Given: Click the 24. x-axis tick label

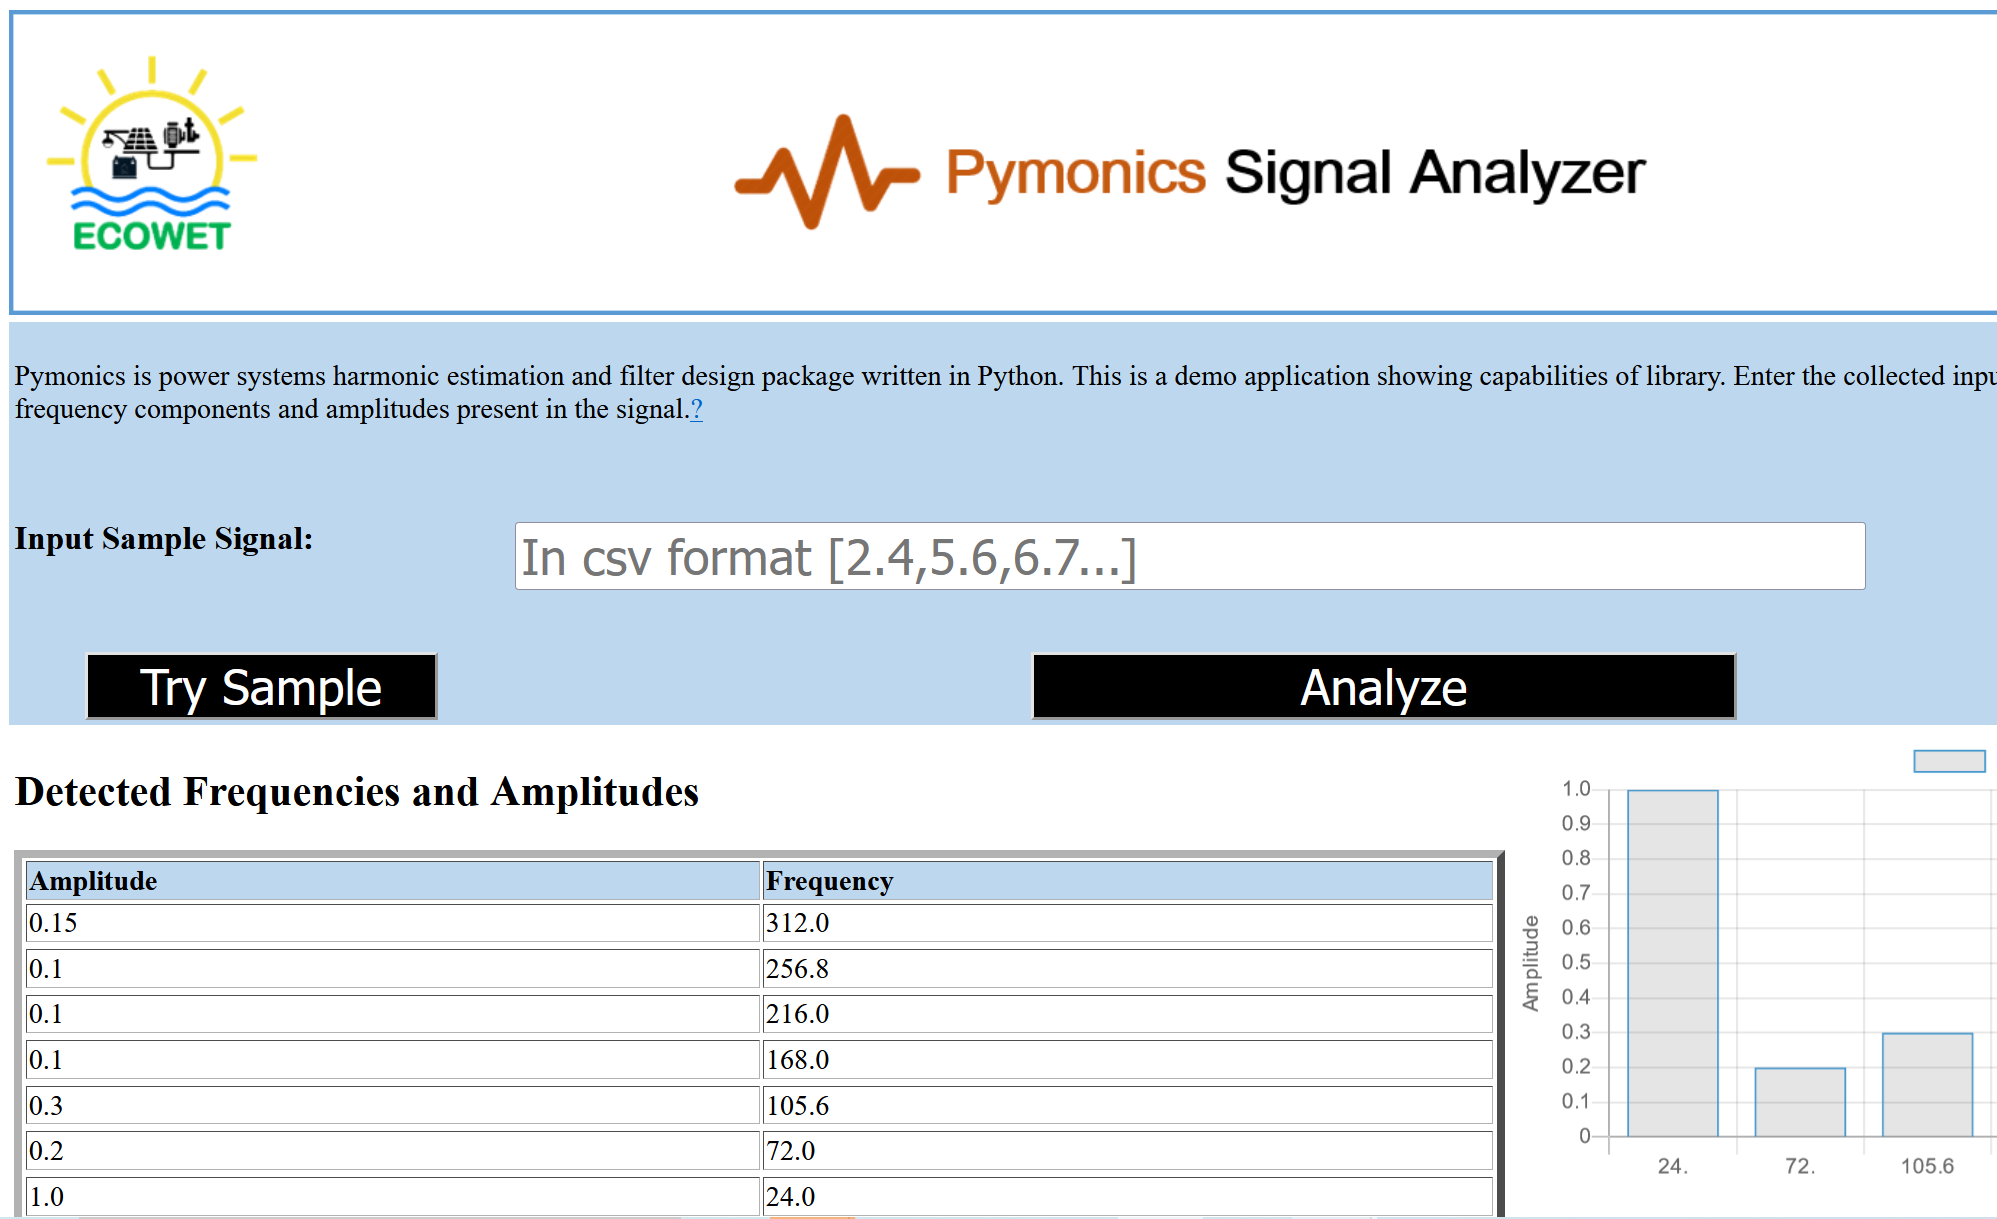Looking at the screenshot, I should click(1673, 1166).
